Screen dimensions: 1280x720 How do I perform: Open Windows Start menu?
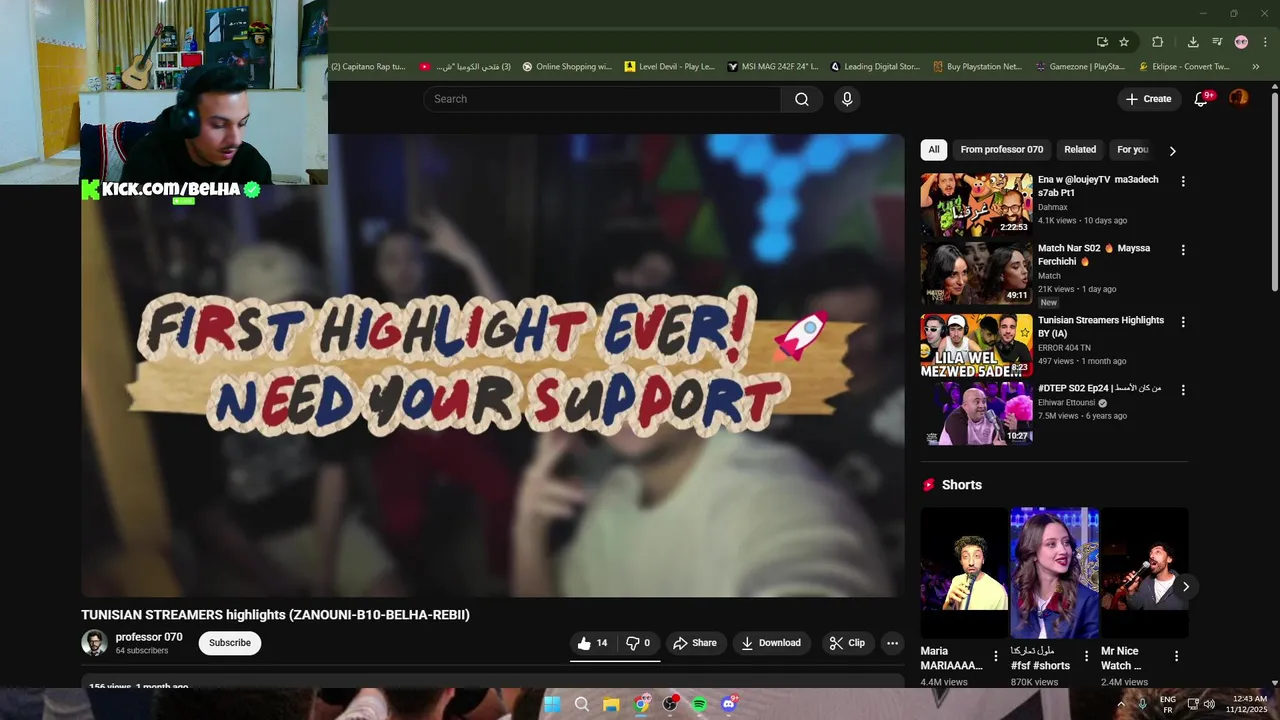pyautogui.click(x=551, y=704)
